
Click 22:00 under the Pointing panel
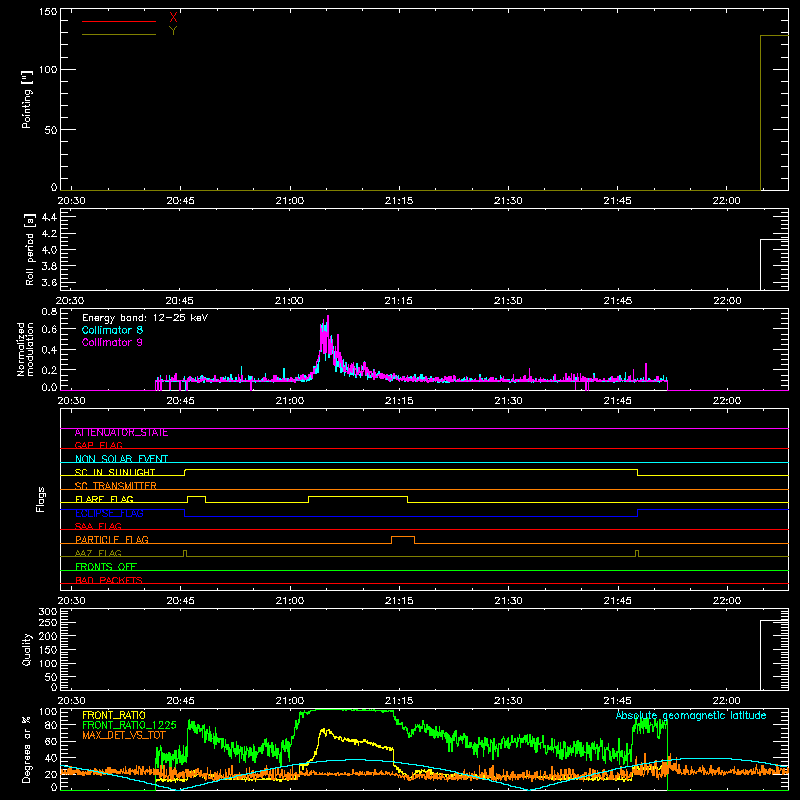[727, 201]
